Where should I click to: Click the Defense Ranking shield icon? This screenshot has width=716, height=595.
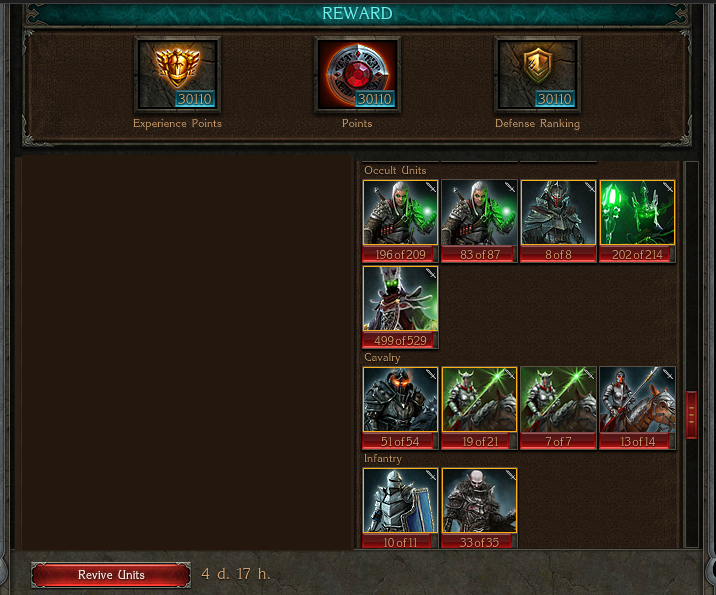537,74
